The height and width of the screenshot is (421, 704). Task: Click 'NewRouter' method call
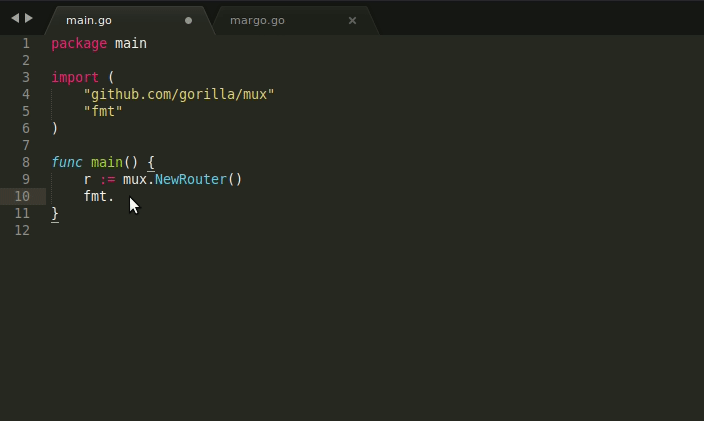coord(190,180)
